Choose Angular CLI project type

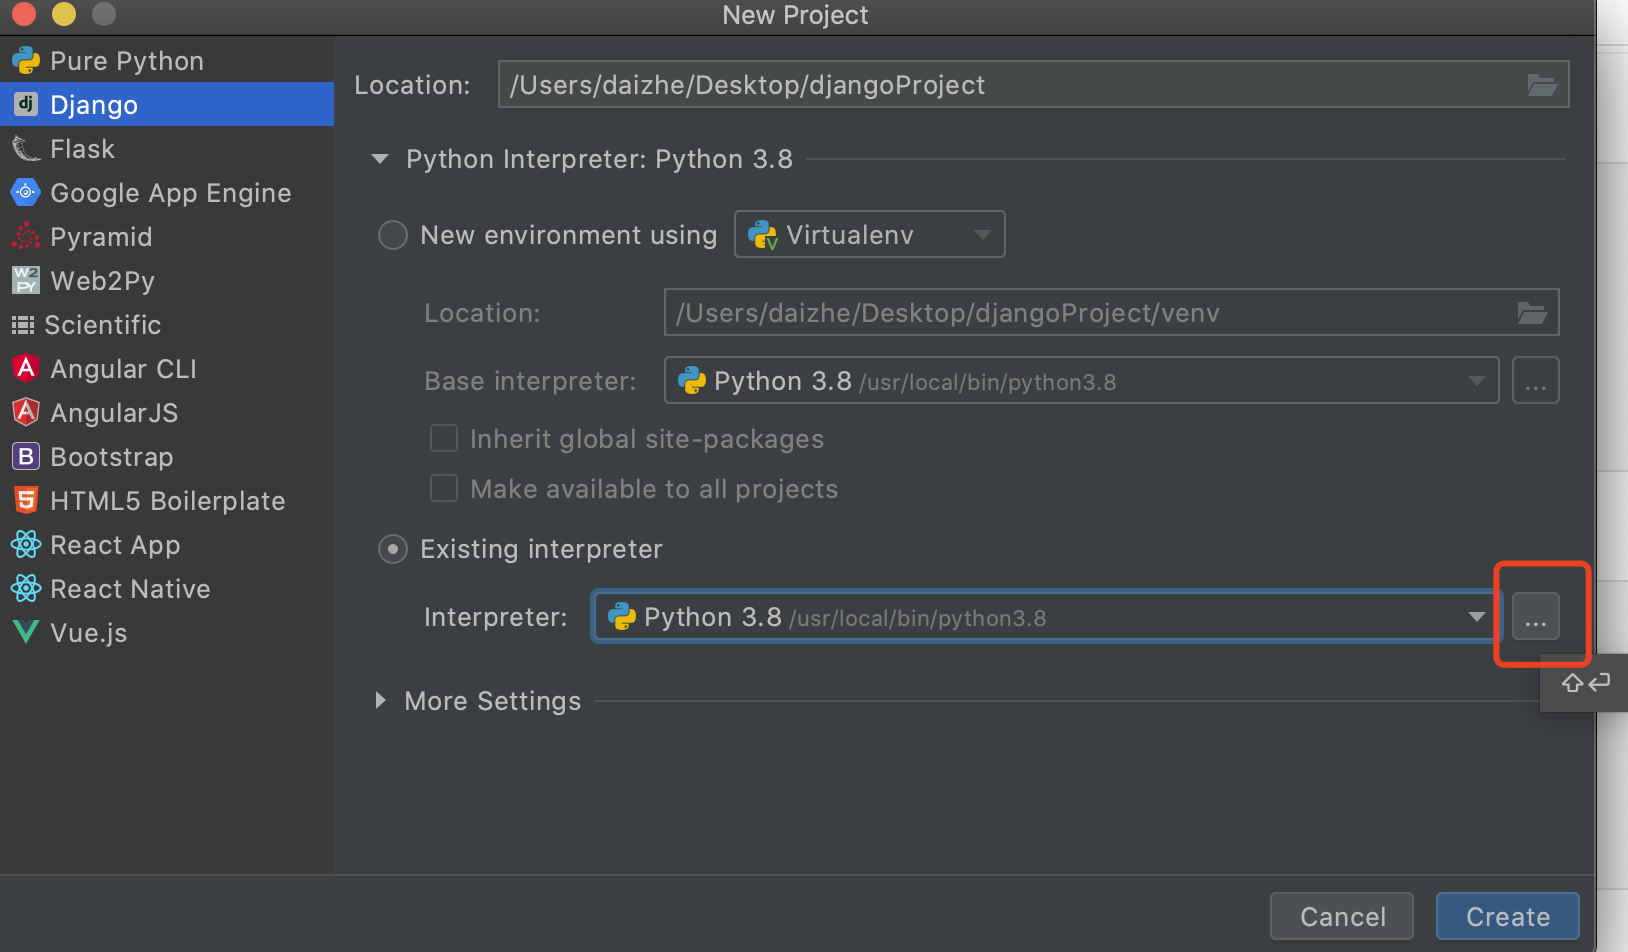pyautogui.click(x=167, y=369)
